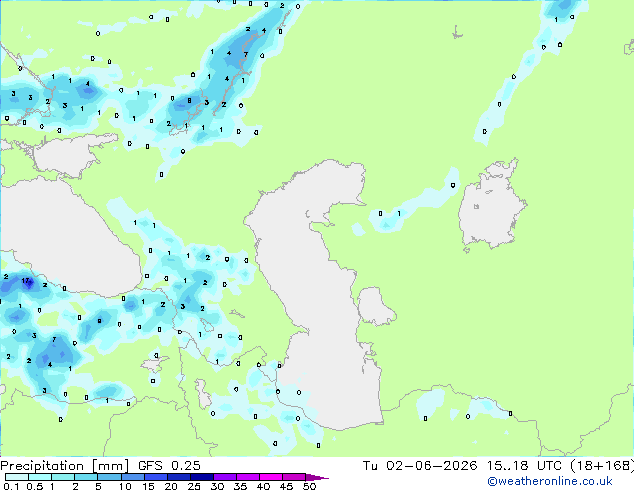Click the '10' legend tick label
Screen dimensions: 634x490
(125, 486)
